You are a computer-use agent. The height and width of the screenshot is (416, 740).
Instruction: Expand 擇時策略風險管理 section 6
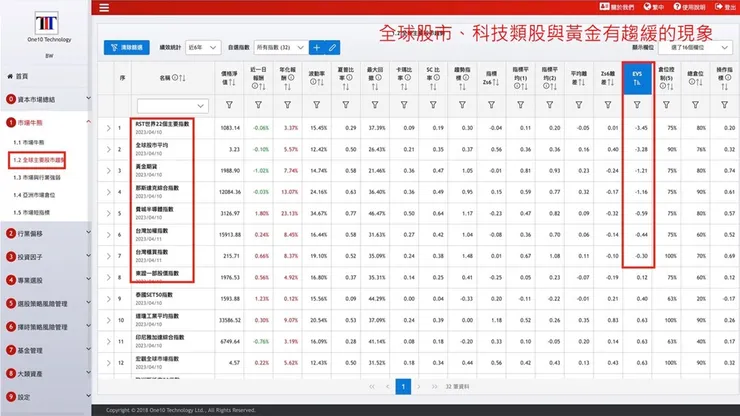pos(46,327)
